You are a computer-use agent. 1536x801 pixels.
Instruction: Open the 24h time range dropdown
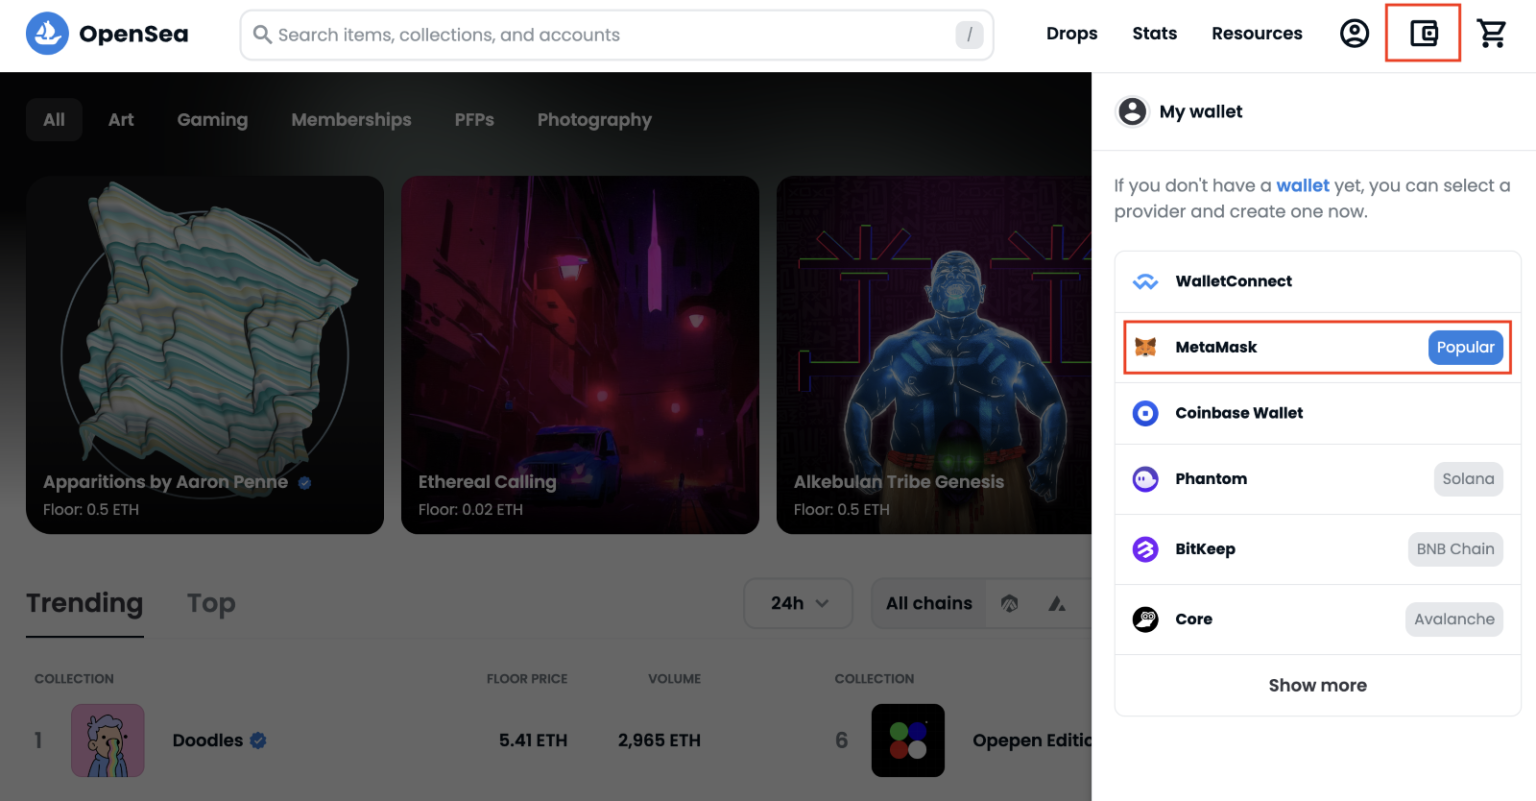(x=798, y=603)
